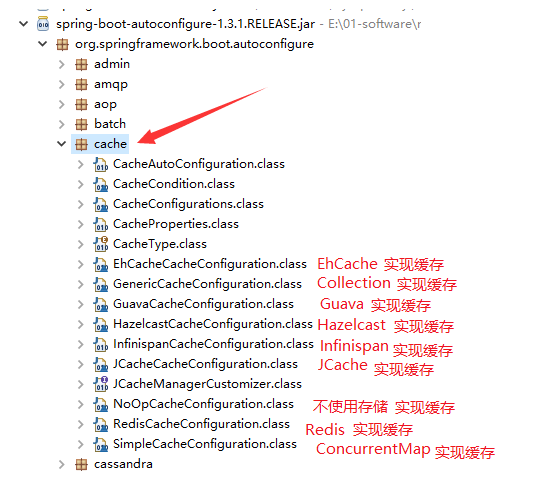Viewport: 558px width, 478px height.
Task: Expand the amqp package
Action: tap(62, 84)
